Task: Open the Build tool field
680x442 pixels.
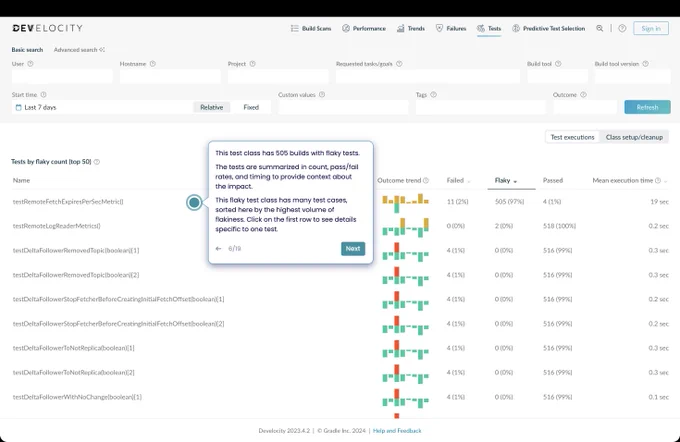Action: [x=557, y=76]
